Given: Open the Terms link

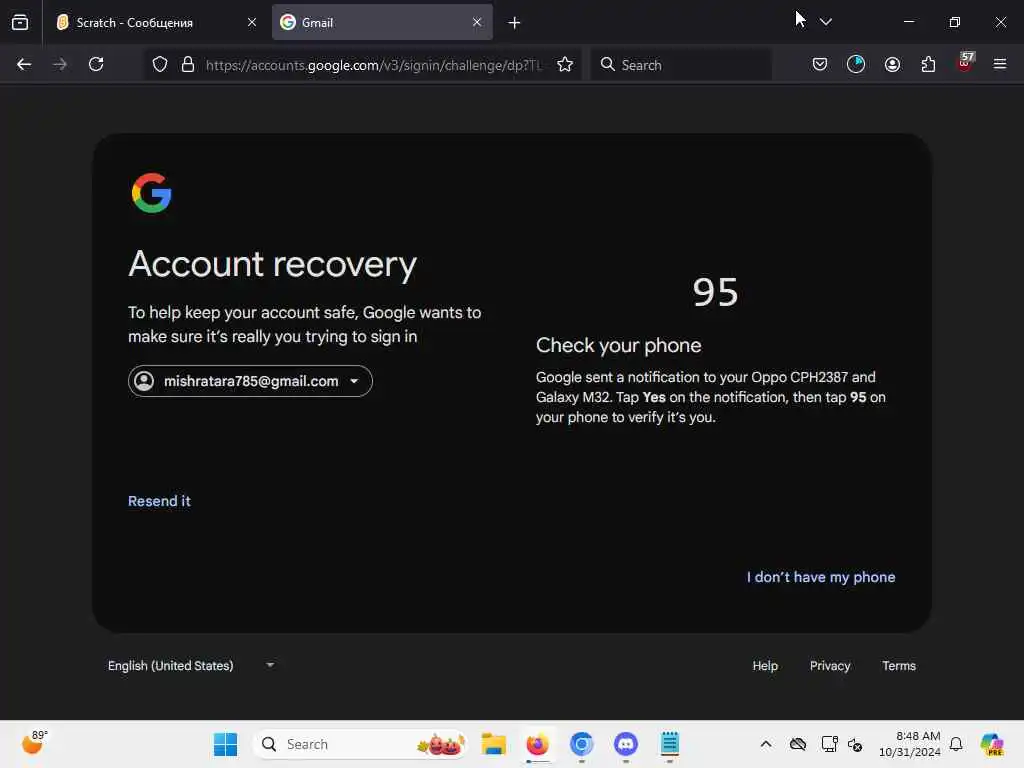Looking at the screenshot, I should pyautogui.click(x=899, y=665).
